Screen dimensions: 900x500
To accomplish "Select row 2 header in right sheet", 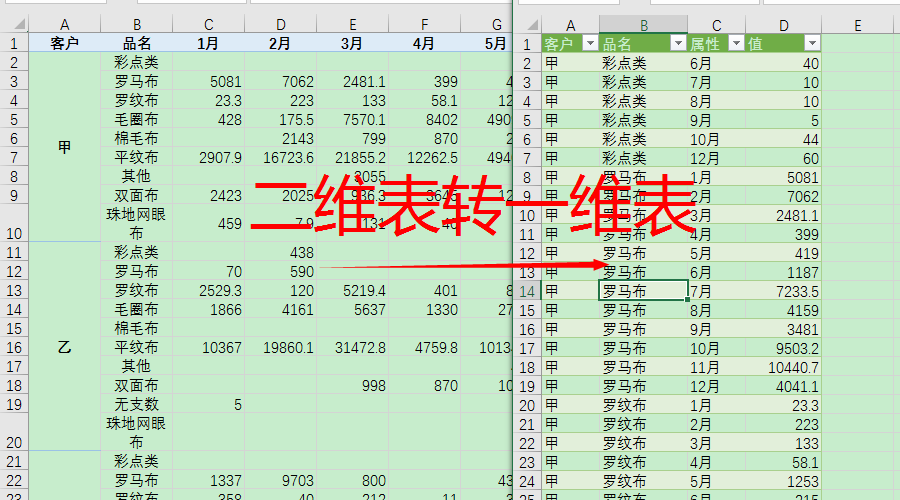I will click(527, 63).
